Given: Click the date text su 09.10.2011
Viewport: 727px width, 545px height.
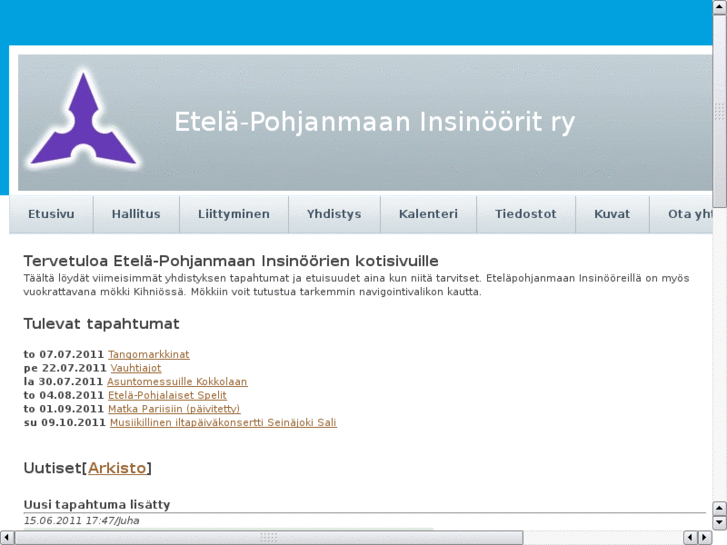Looking at the screenshot, I should [x=64, y=423].
